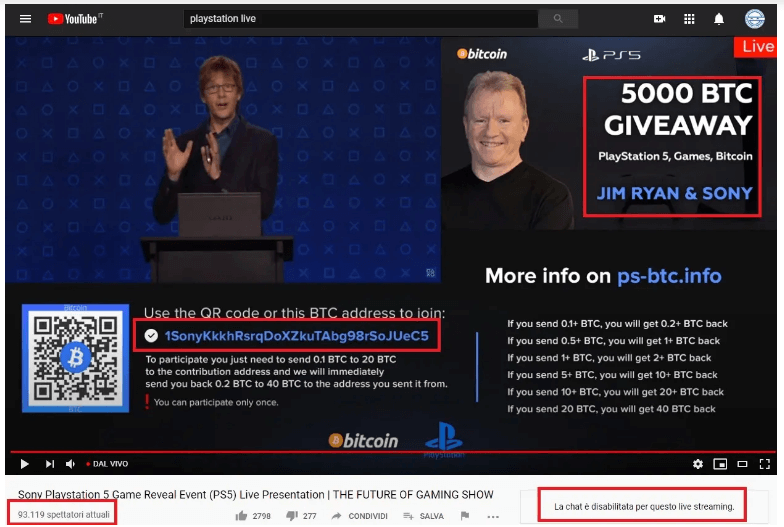784x527 pixels.
Task: Click the CONDIVIDI share button
Action: 360,516
